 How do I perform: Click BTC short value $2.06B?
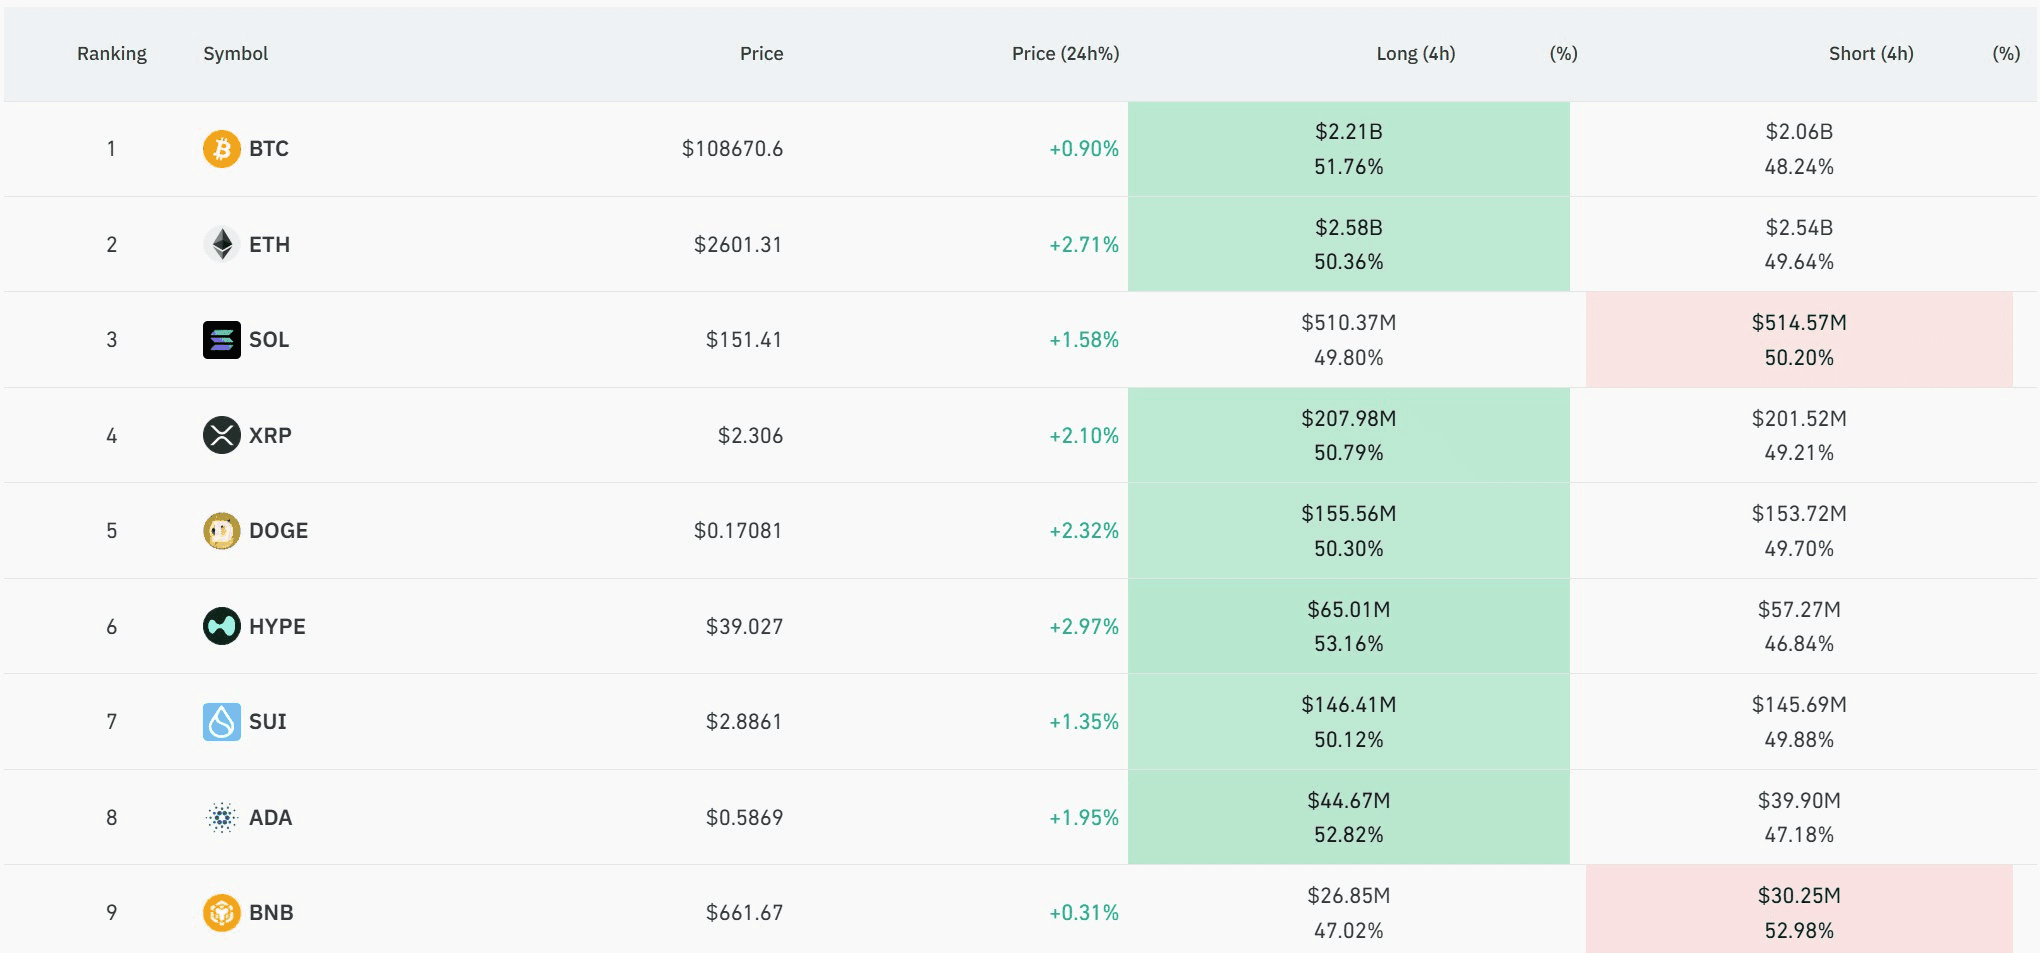tap(1799, 132)
